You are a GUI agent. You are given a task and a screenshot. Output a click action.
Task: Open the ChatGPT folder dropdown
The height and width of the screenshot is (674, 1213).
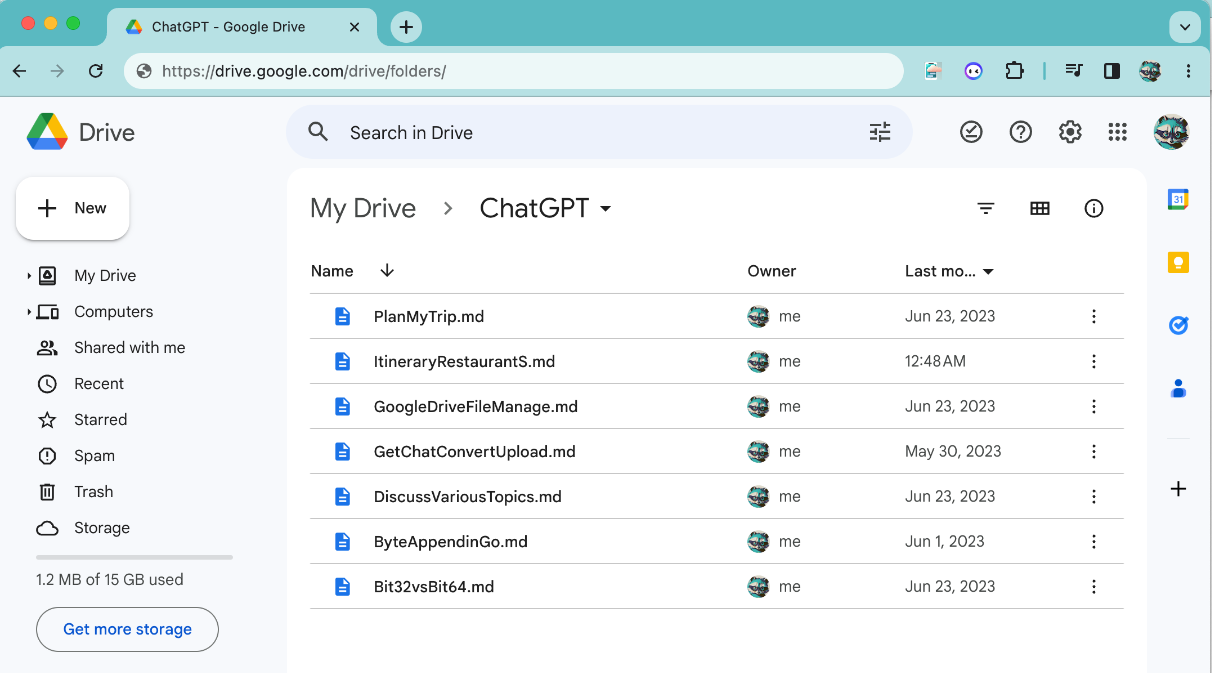[x=606, y=209]
